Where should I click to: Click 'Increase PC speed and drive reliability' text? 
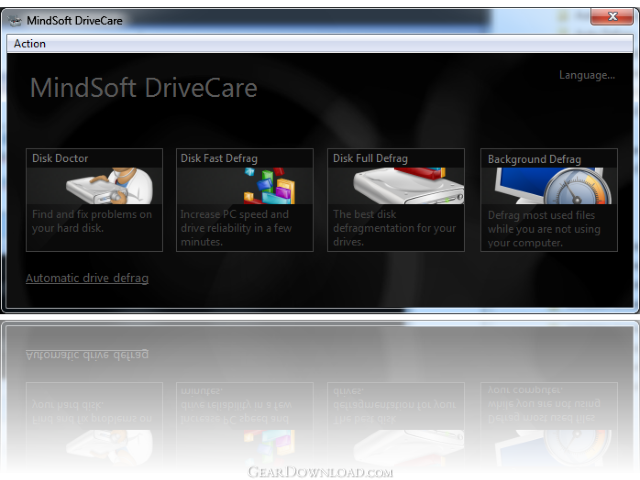236,228
